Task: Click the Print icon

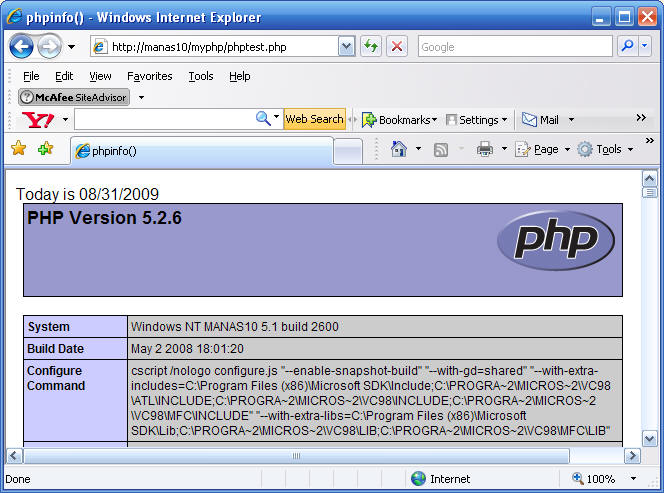Action: click(x=485, y=149)
